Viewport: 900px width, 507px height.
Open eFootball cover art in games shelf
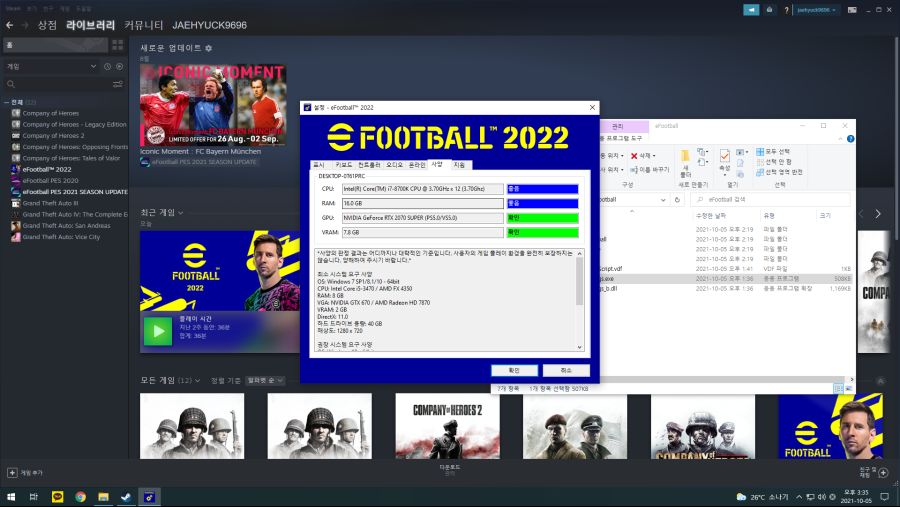tap(830, 426)
